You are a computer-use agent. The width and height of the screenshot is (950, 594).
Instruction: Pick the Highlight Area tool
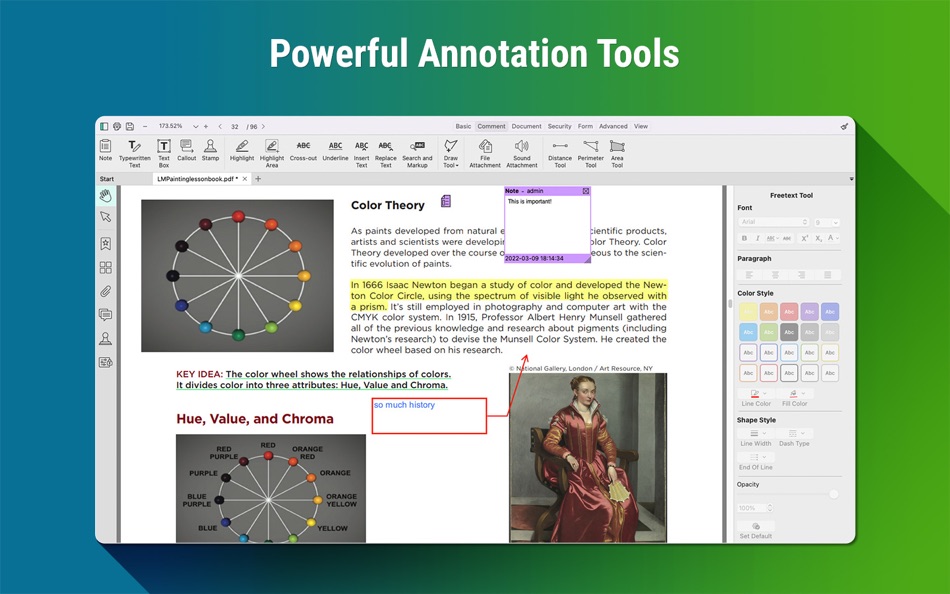pos(272,153)
